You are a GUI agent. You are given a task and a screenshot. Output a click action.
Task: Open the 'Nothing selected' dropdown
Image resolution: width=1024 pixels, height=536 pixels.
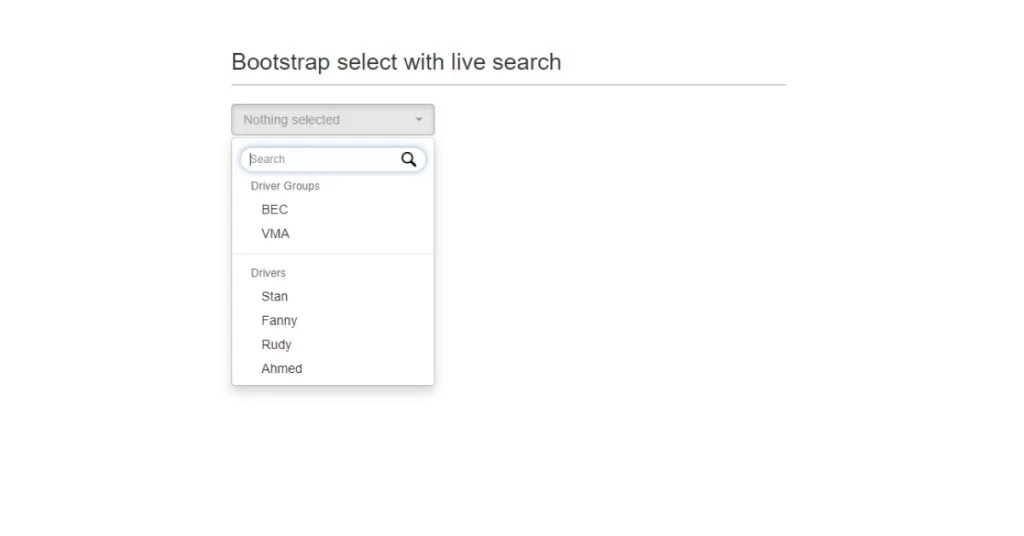[x=332, y=119]
